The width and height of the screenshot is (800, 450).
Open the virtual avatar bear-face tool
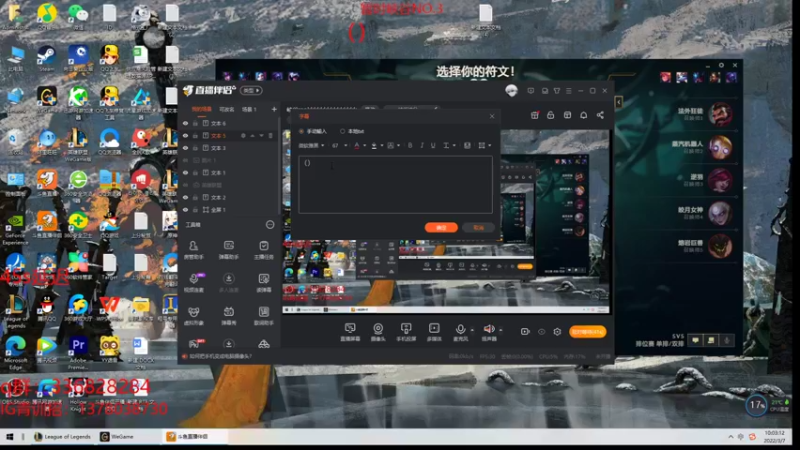coord(193,316)
